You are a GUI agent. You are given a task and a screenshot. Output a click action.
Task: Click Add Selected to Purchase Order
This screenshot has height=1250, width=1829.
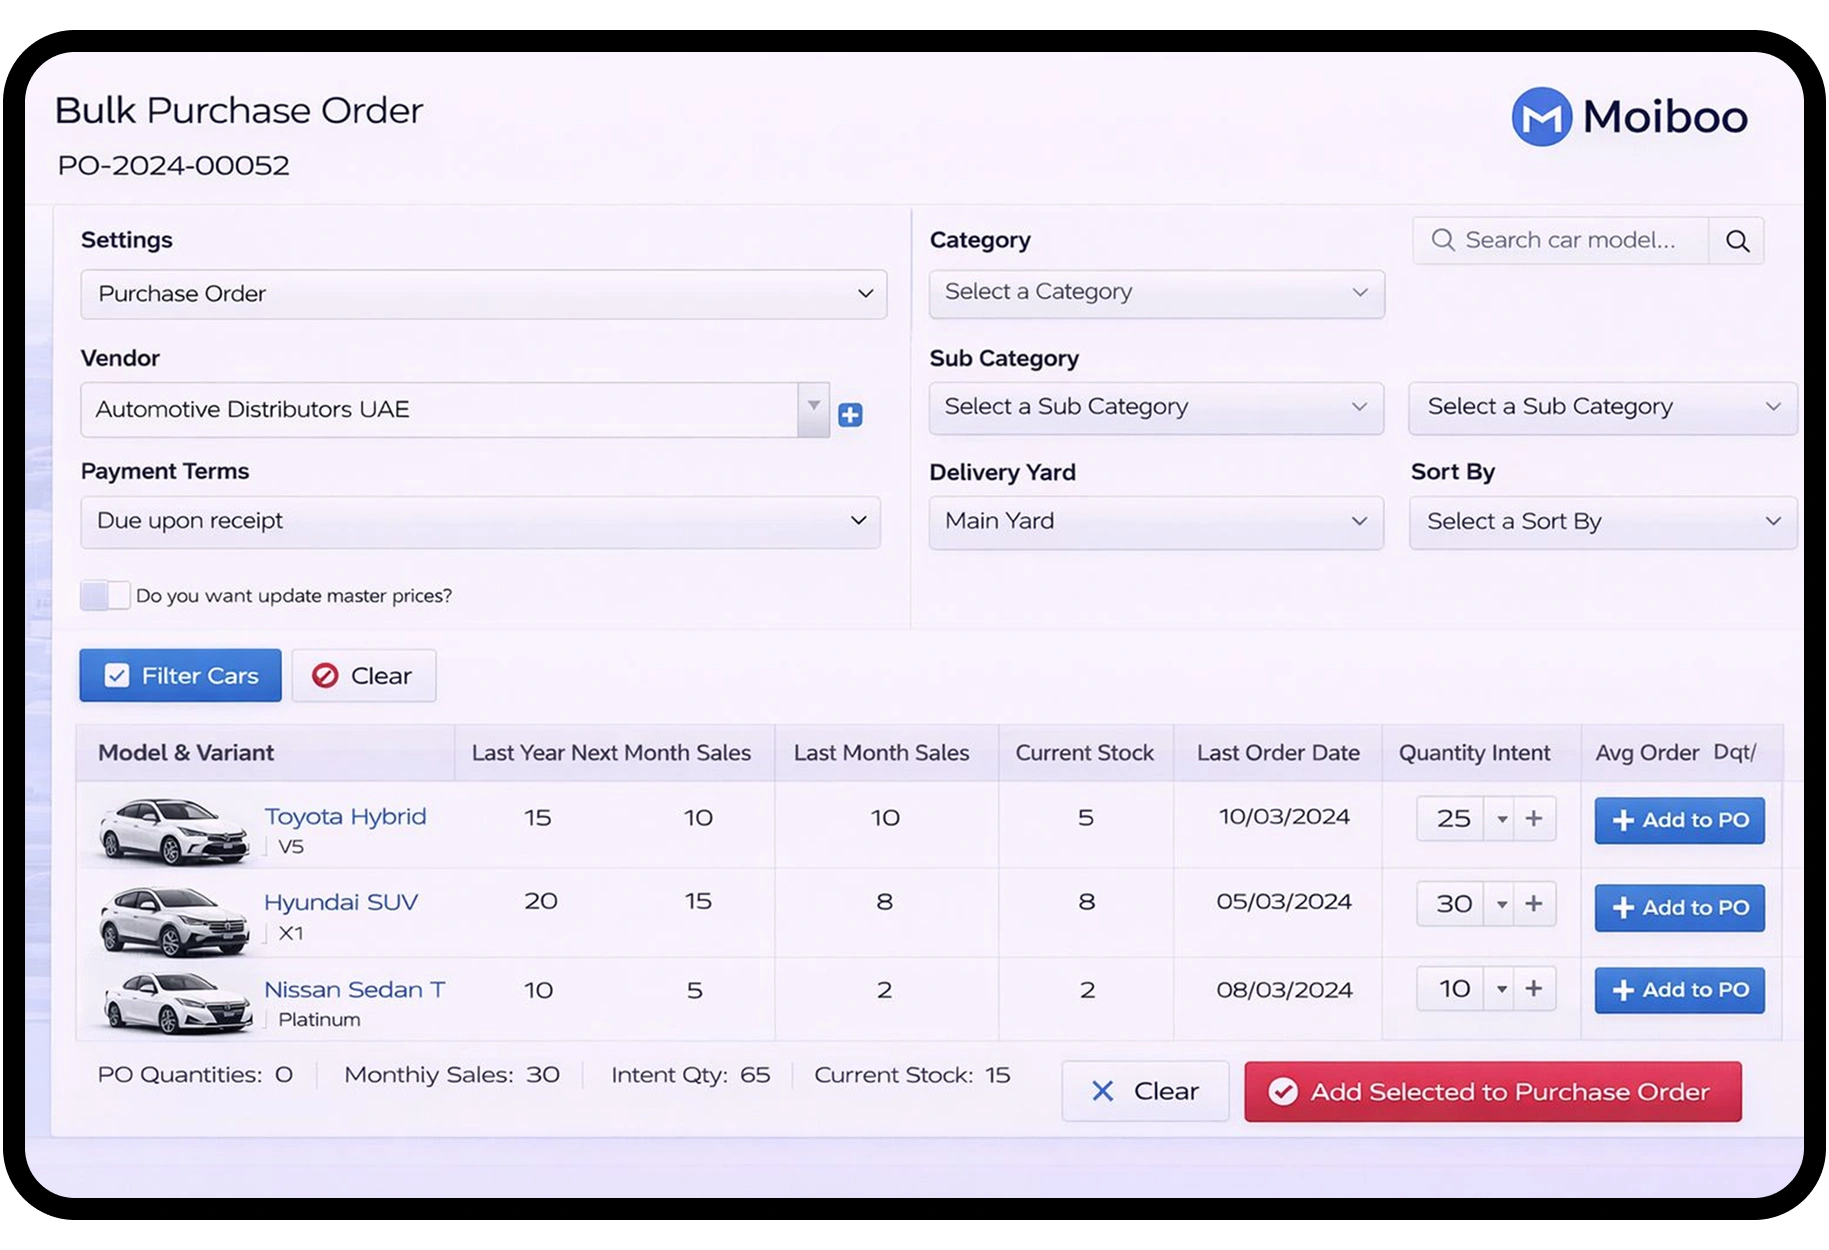pos(1493,1091)
